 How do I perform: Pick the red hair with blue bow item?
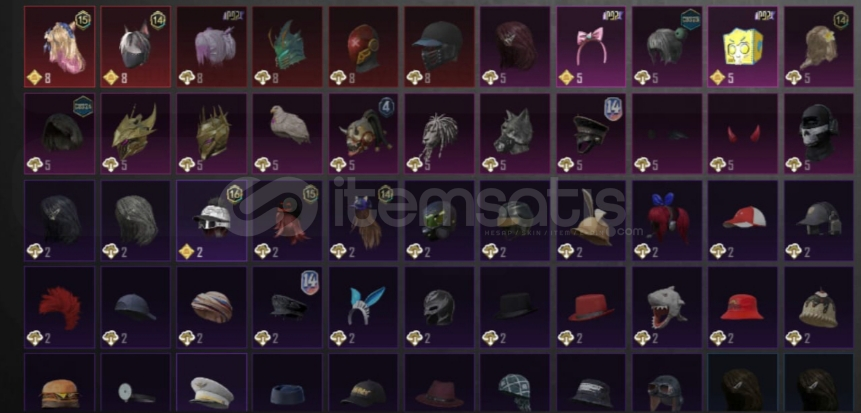pos(667,220)
